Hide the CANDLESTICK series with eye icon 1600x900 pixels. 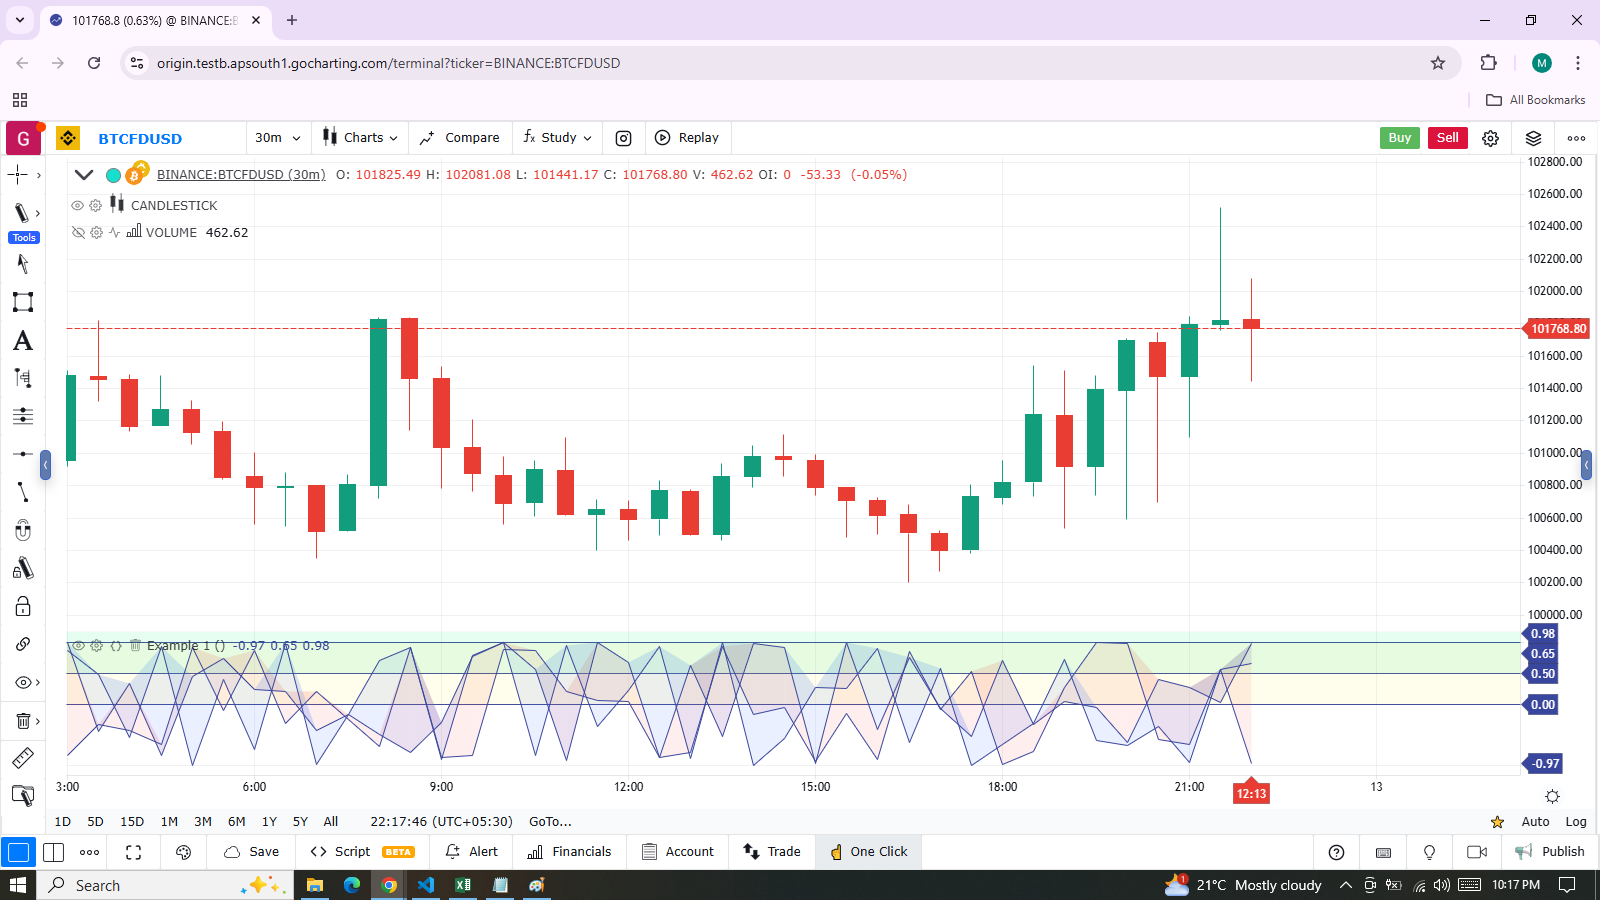(77, 205)
